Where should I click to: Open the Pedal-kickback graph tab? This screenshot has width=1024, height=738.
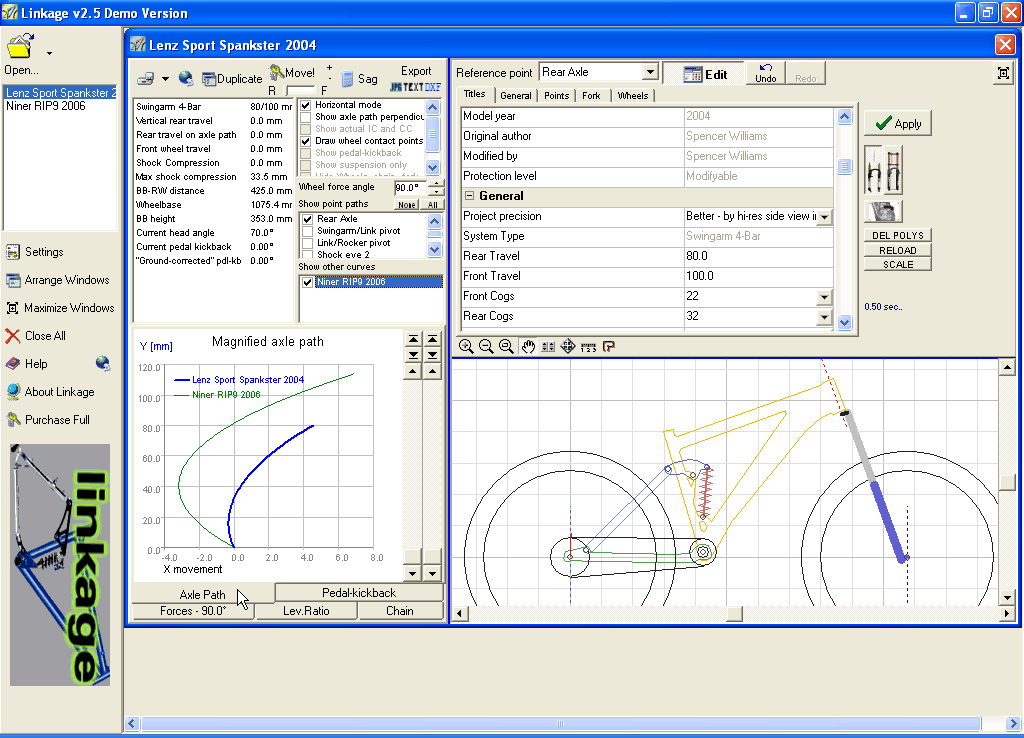tap(359, 592)
